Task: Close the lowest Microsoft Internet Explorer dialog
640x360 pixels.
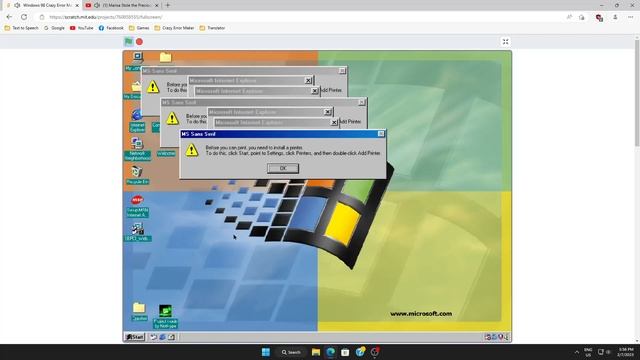Action: pyautogui.click(x=334, y=122)
